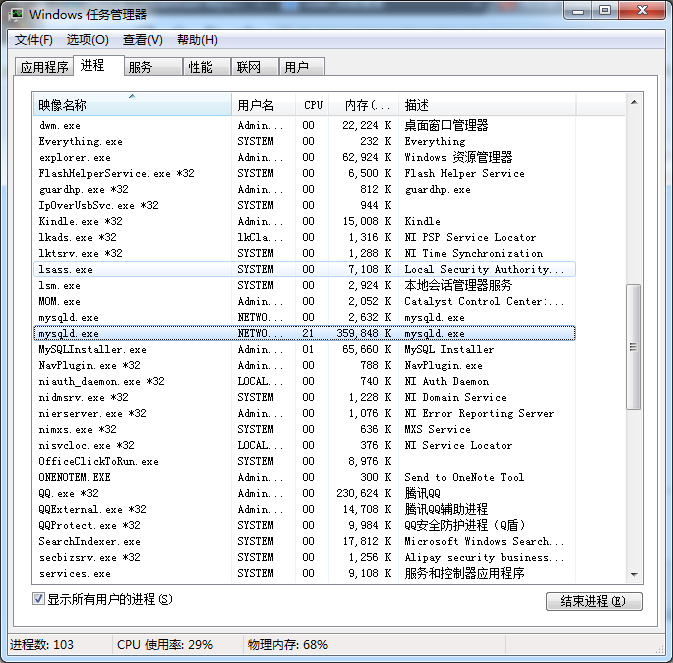Select MySQLInstaller.exe process
Viewport: 673px width, 663px height.
coord(304,349)
